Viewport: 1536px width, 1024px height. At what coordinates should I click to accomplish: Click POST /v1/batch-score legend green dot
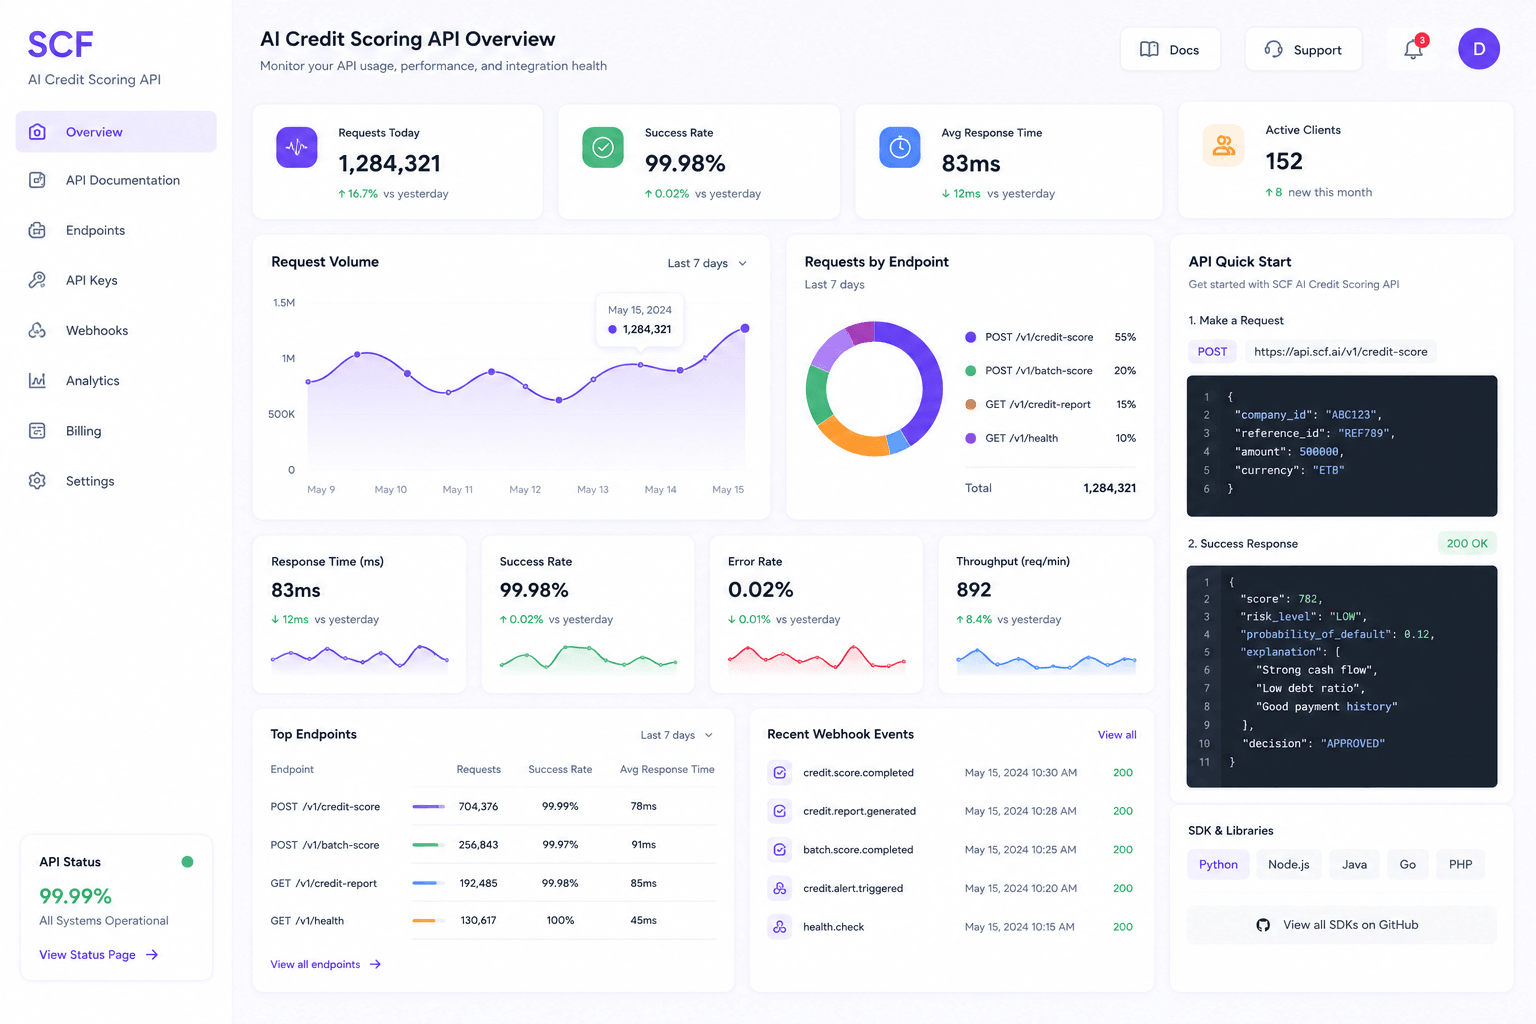(970, 371)
